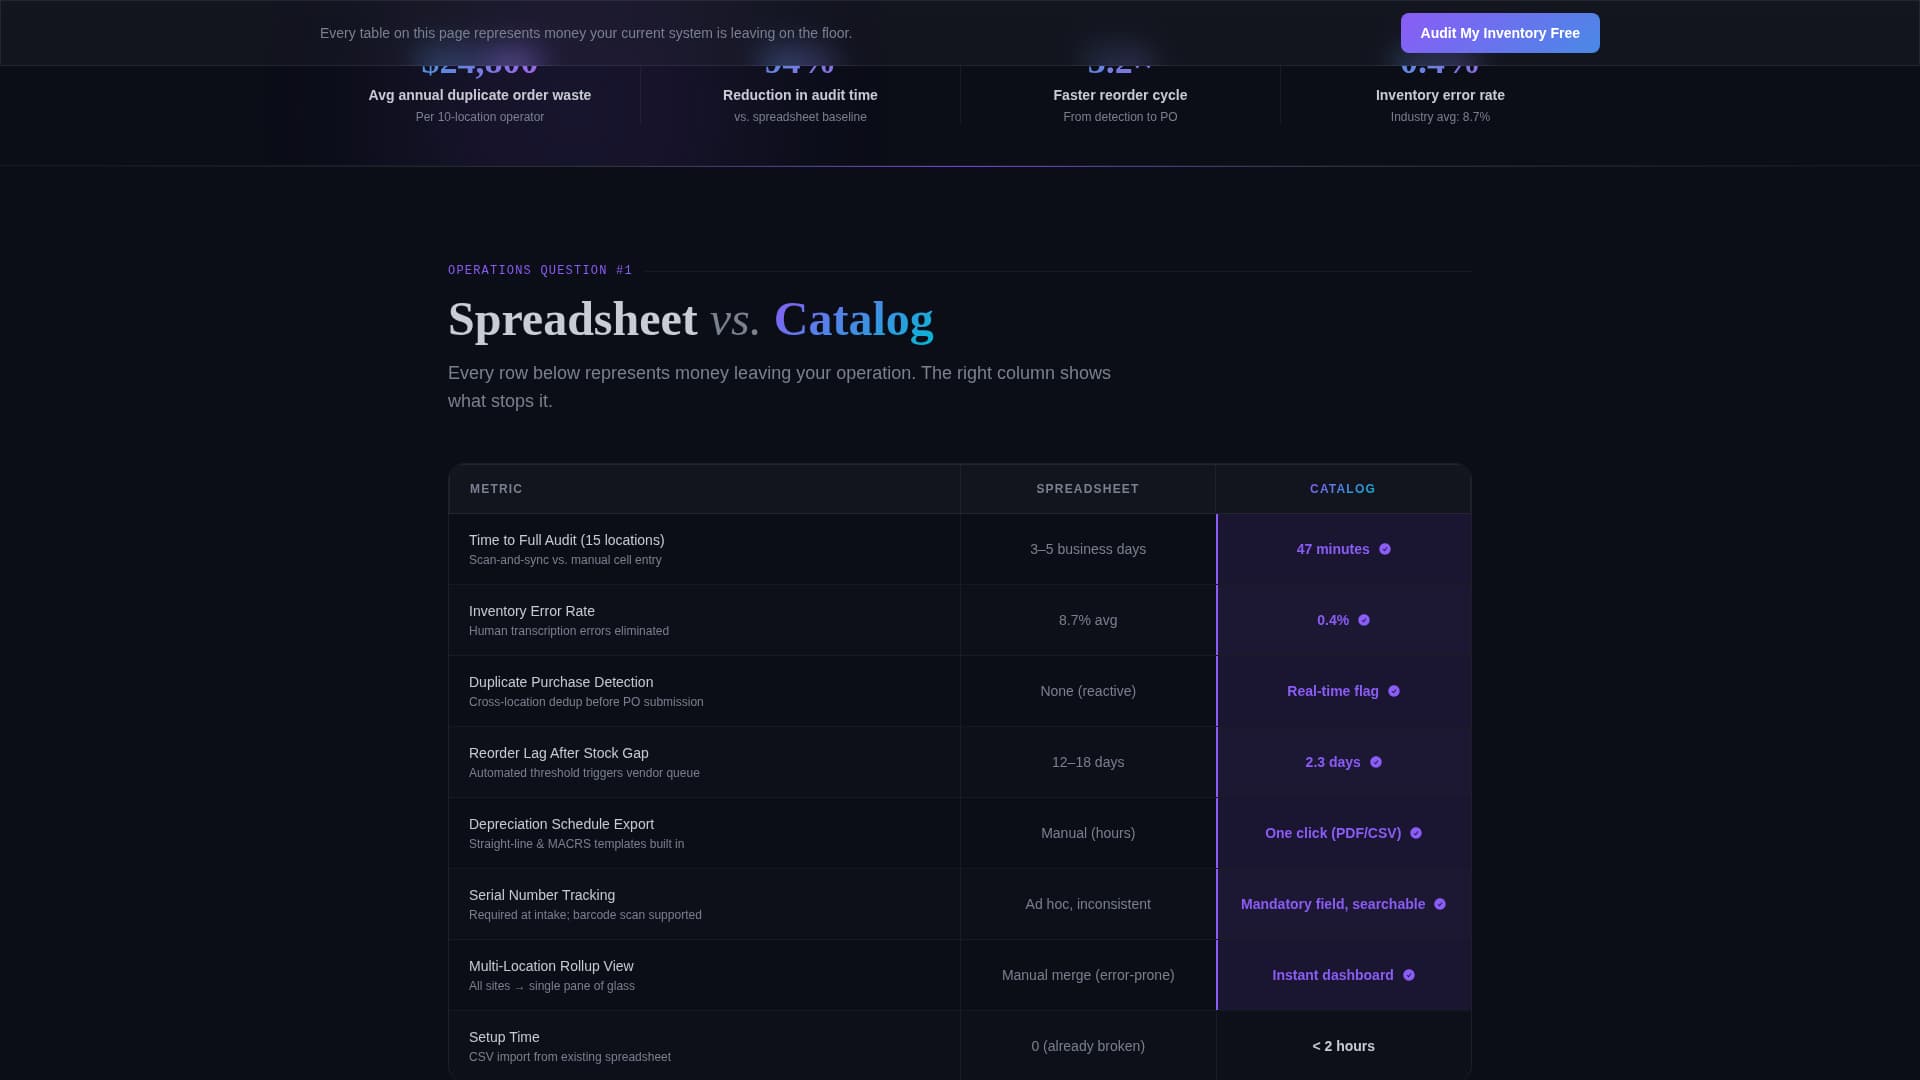
Task: Click 'Required at intake; barcode scan supported' subtitle
Action: coord(585,915)
